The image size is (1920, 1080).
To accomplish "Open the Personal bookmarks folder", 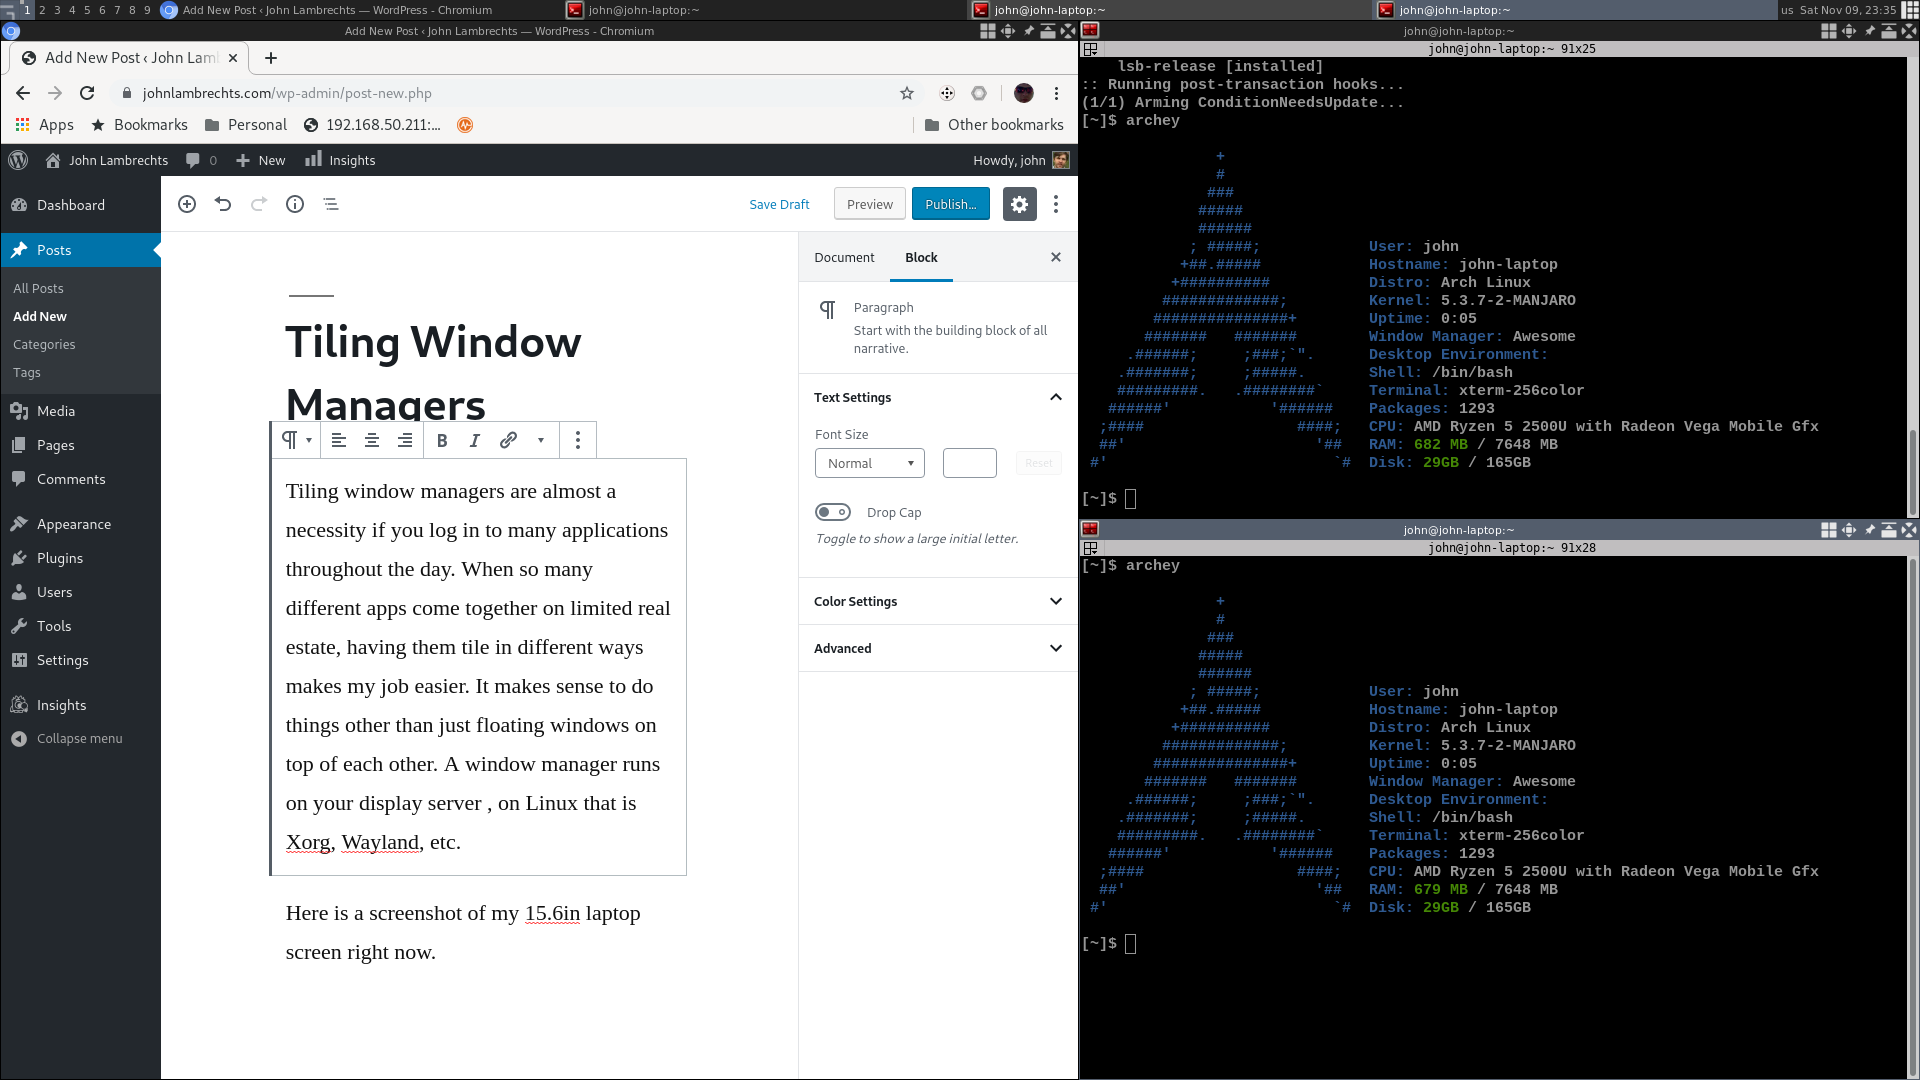I will tap(246, 125).
